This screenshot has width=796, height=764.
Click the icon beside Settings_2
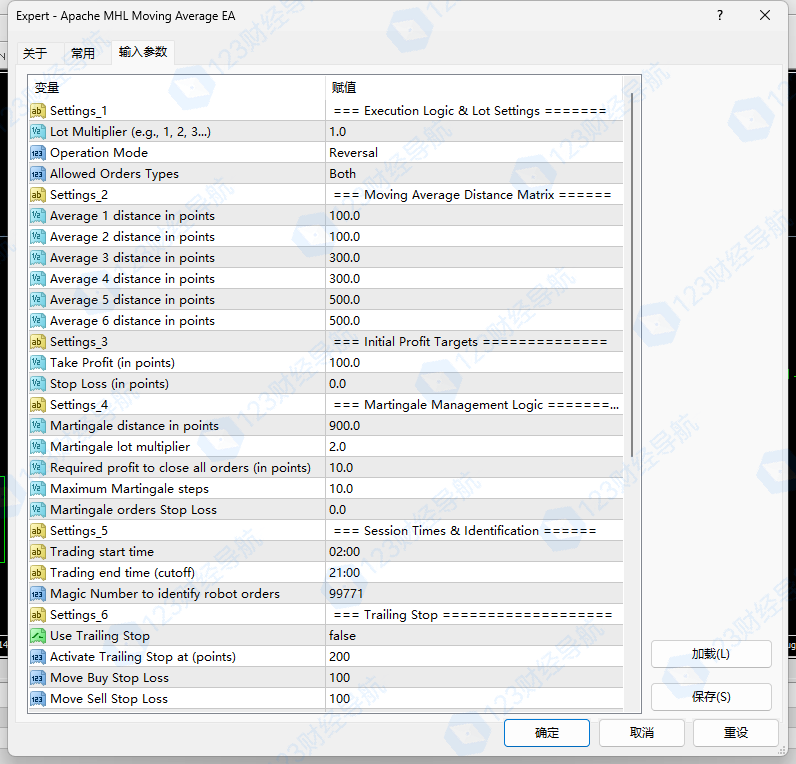pyautogui.click(x=38, y=195)
